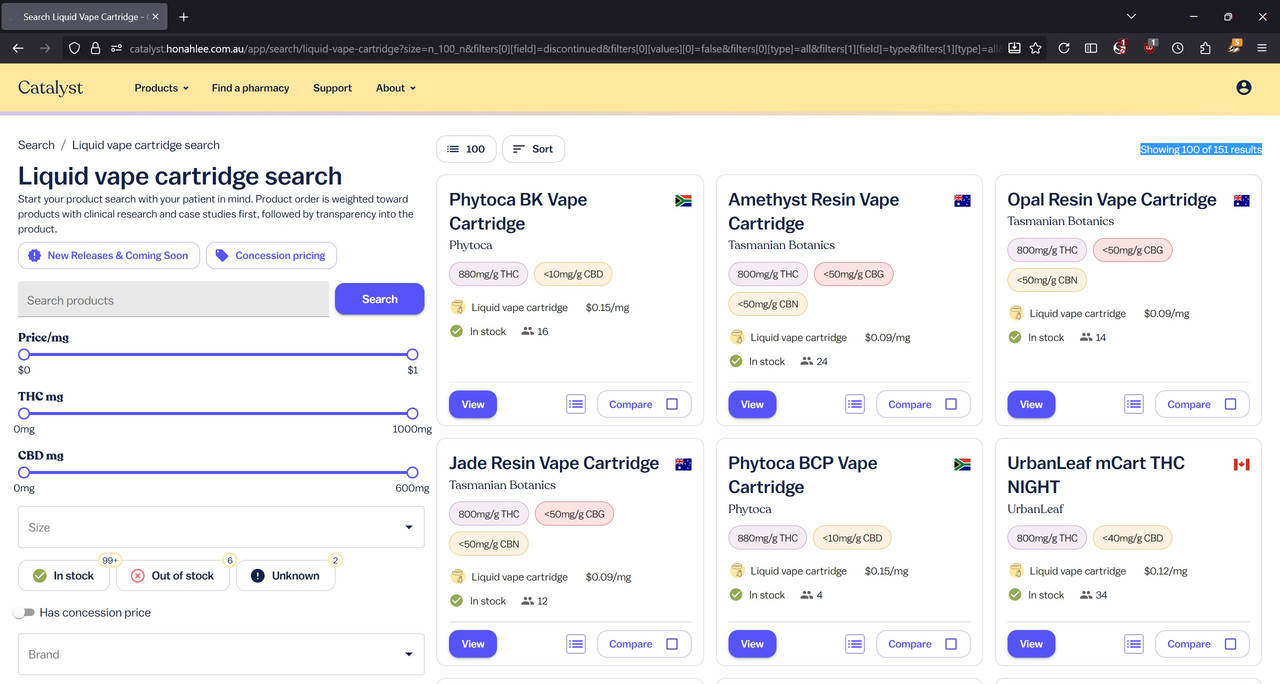Click the list icon on Phytoca BCP Vape card

(855, 644)
